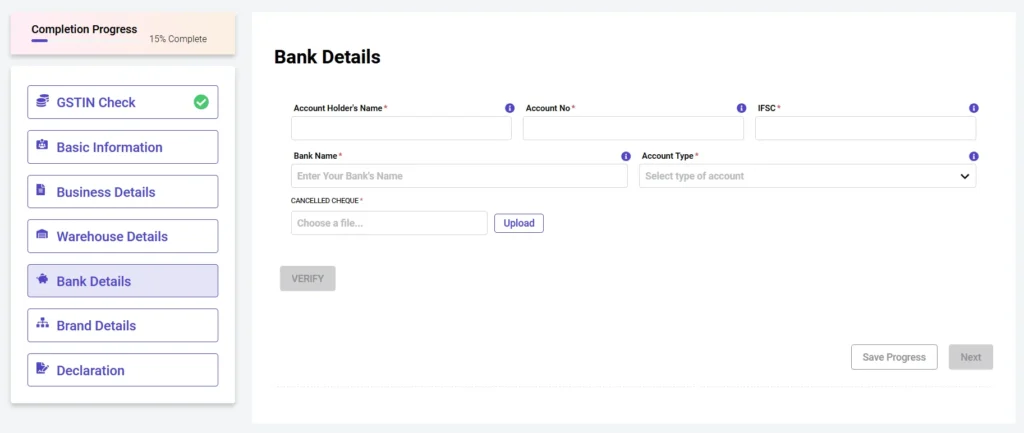This screenshot has width=1024, height=433.
Task: Open the Account Type dropdown
Action: pyautogui.click(x=807, y=176)
